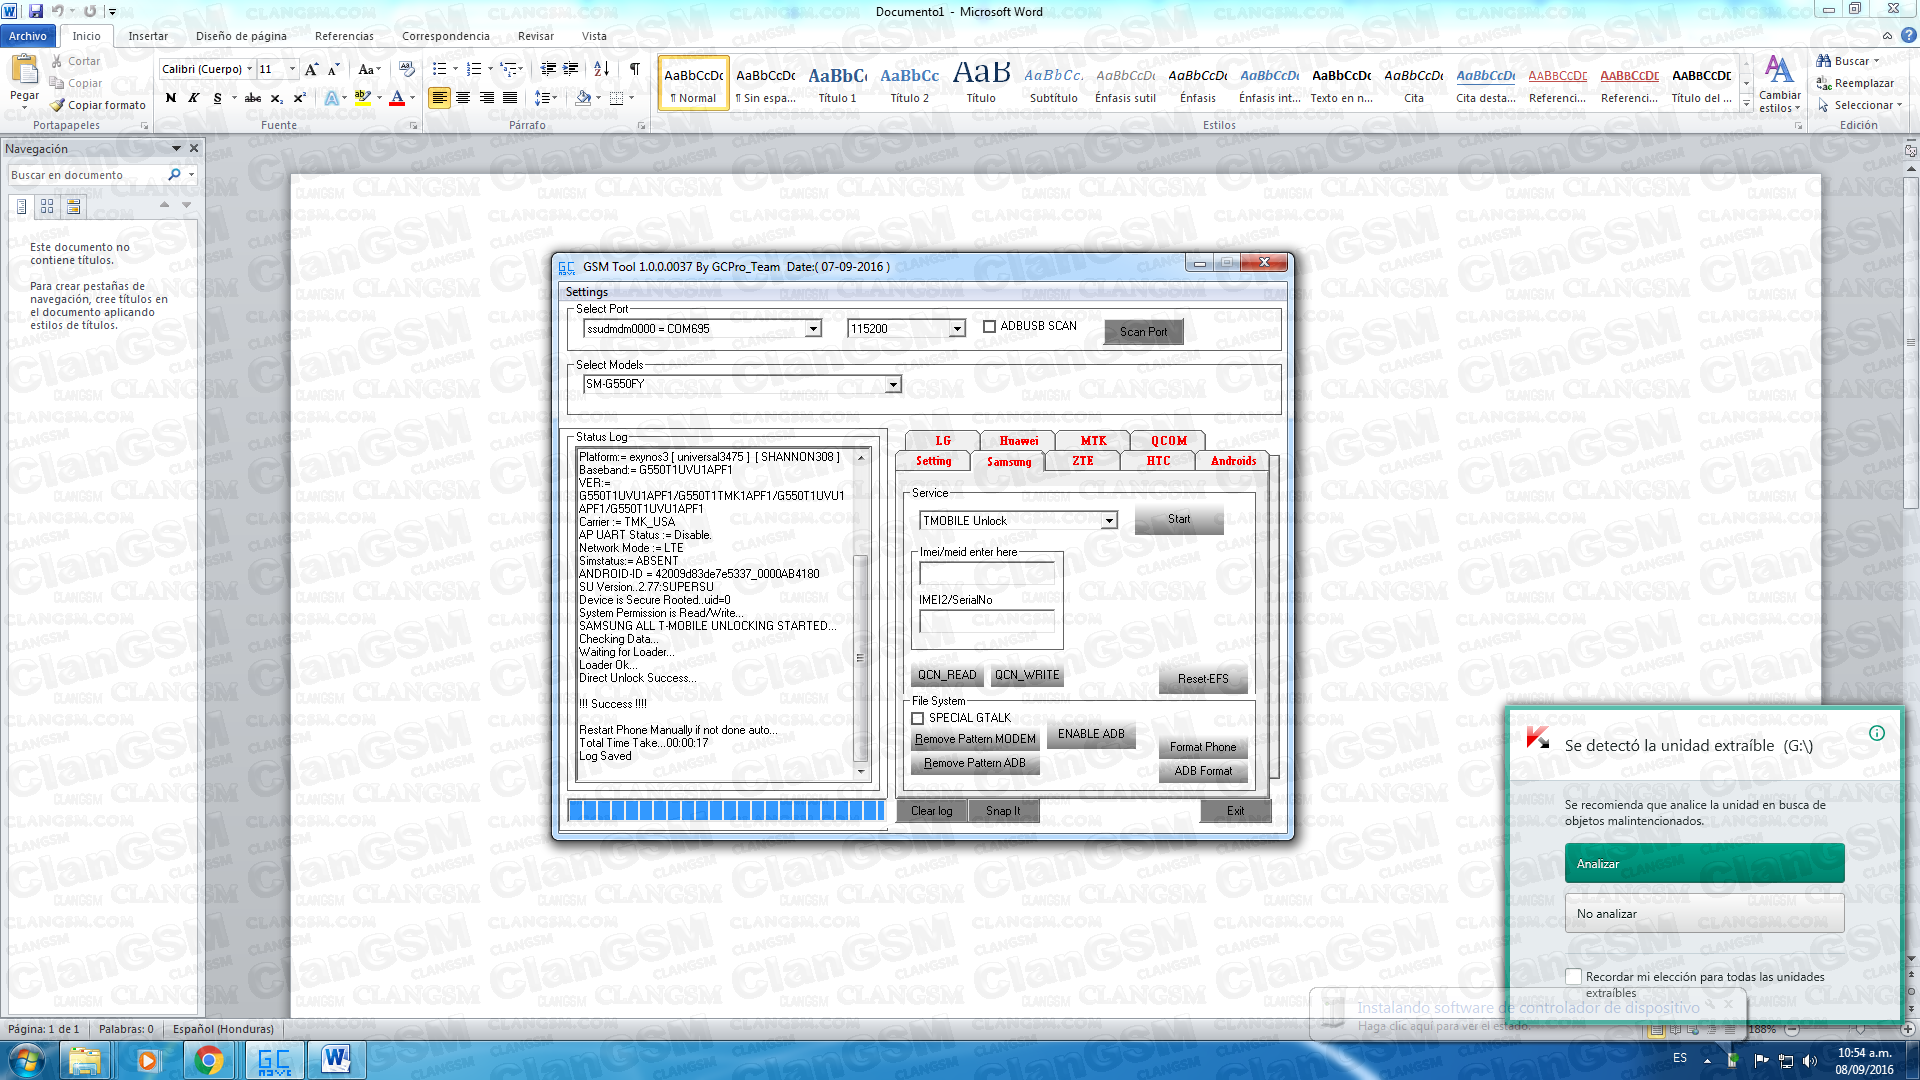Open the Seleccionar dropdown
This screenshot has width=1920, height=1080.
[1859, 105]
